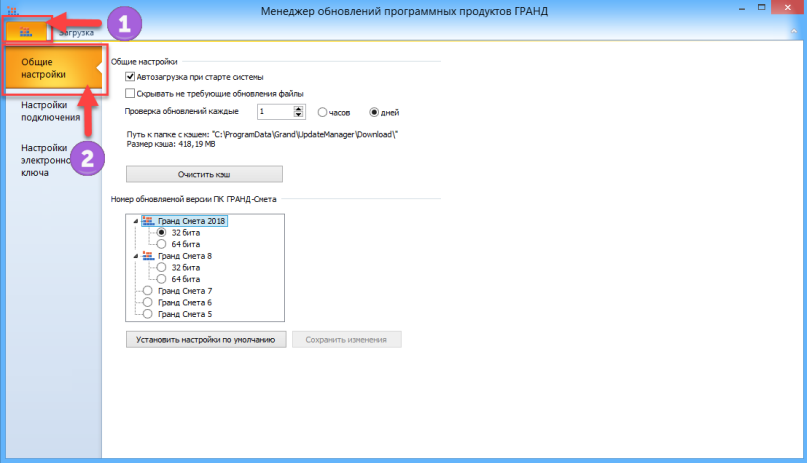Open the orange application menu button
This screenshot has height=463, width=807.
[26, 32]
